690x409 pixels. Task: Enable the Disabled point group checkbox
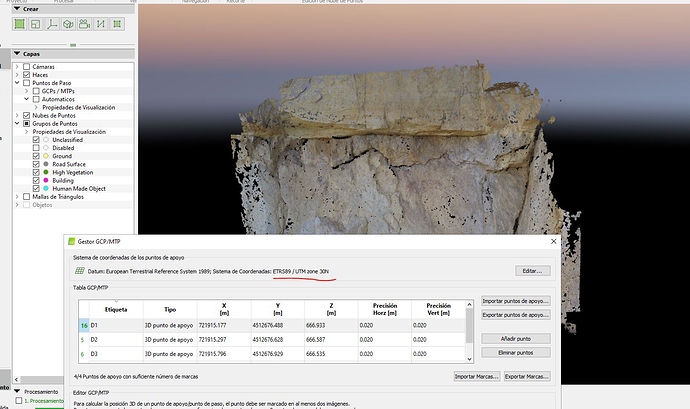click(x=37, y=147)
